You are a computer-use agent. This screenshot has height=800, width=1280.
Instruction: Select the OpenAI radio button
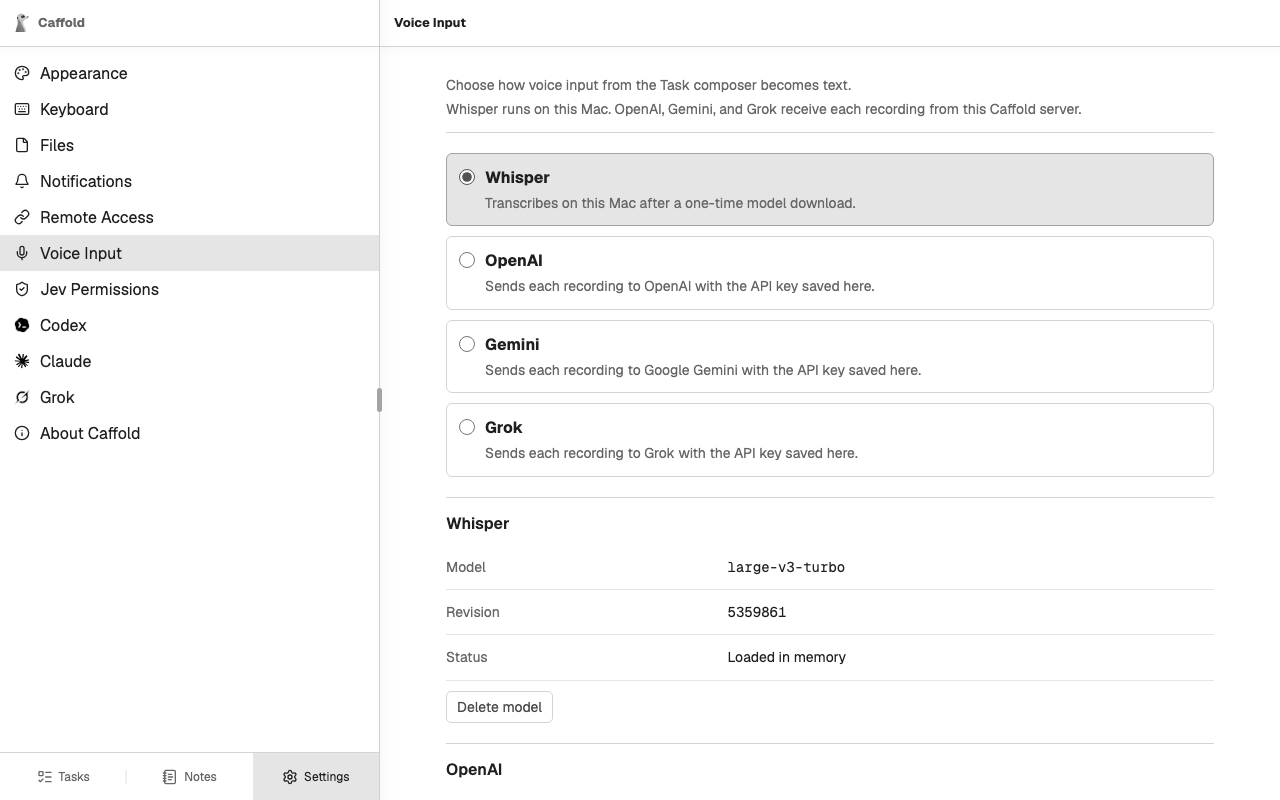click(467, 260)
